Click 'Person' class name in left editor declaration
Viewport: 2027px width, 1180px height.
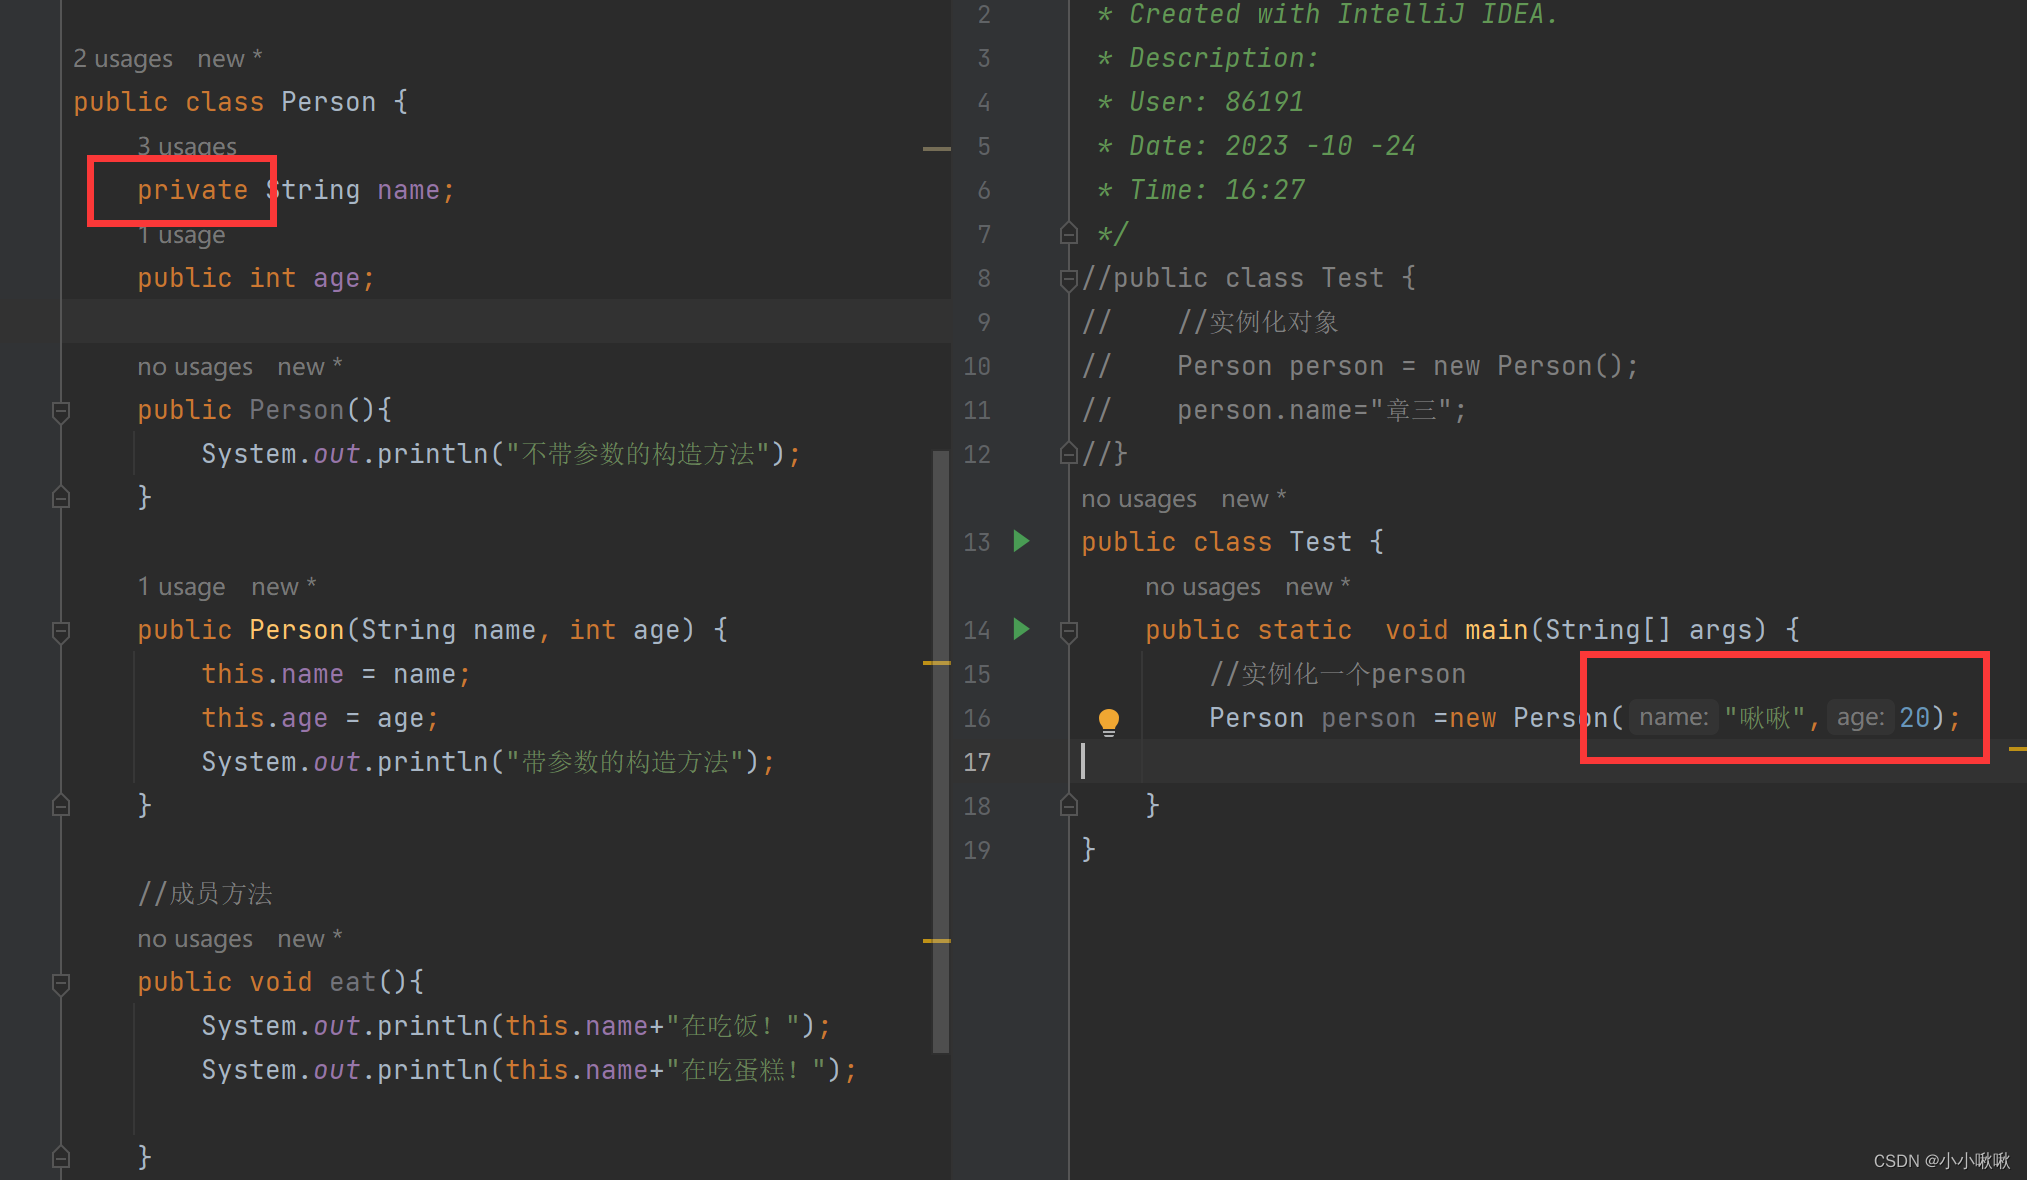tap(328, 102)
